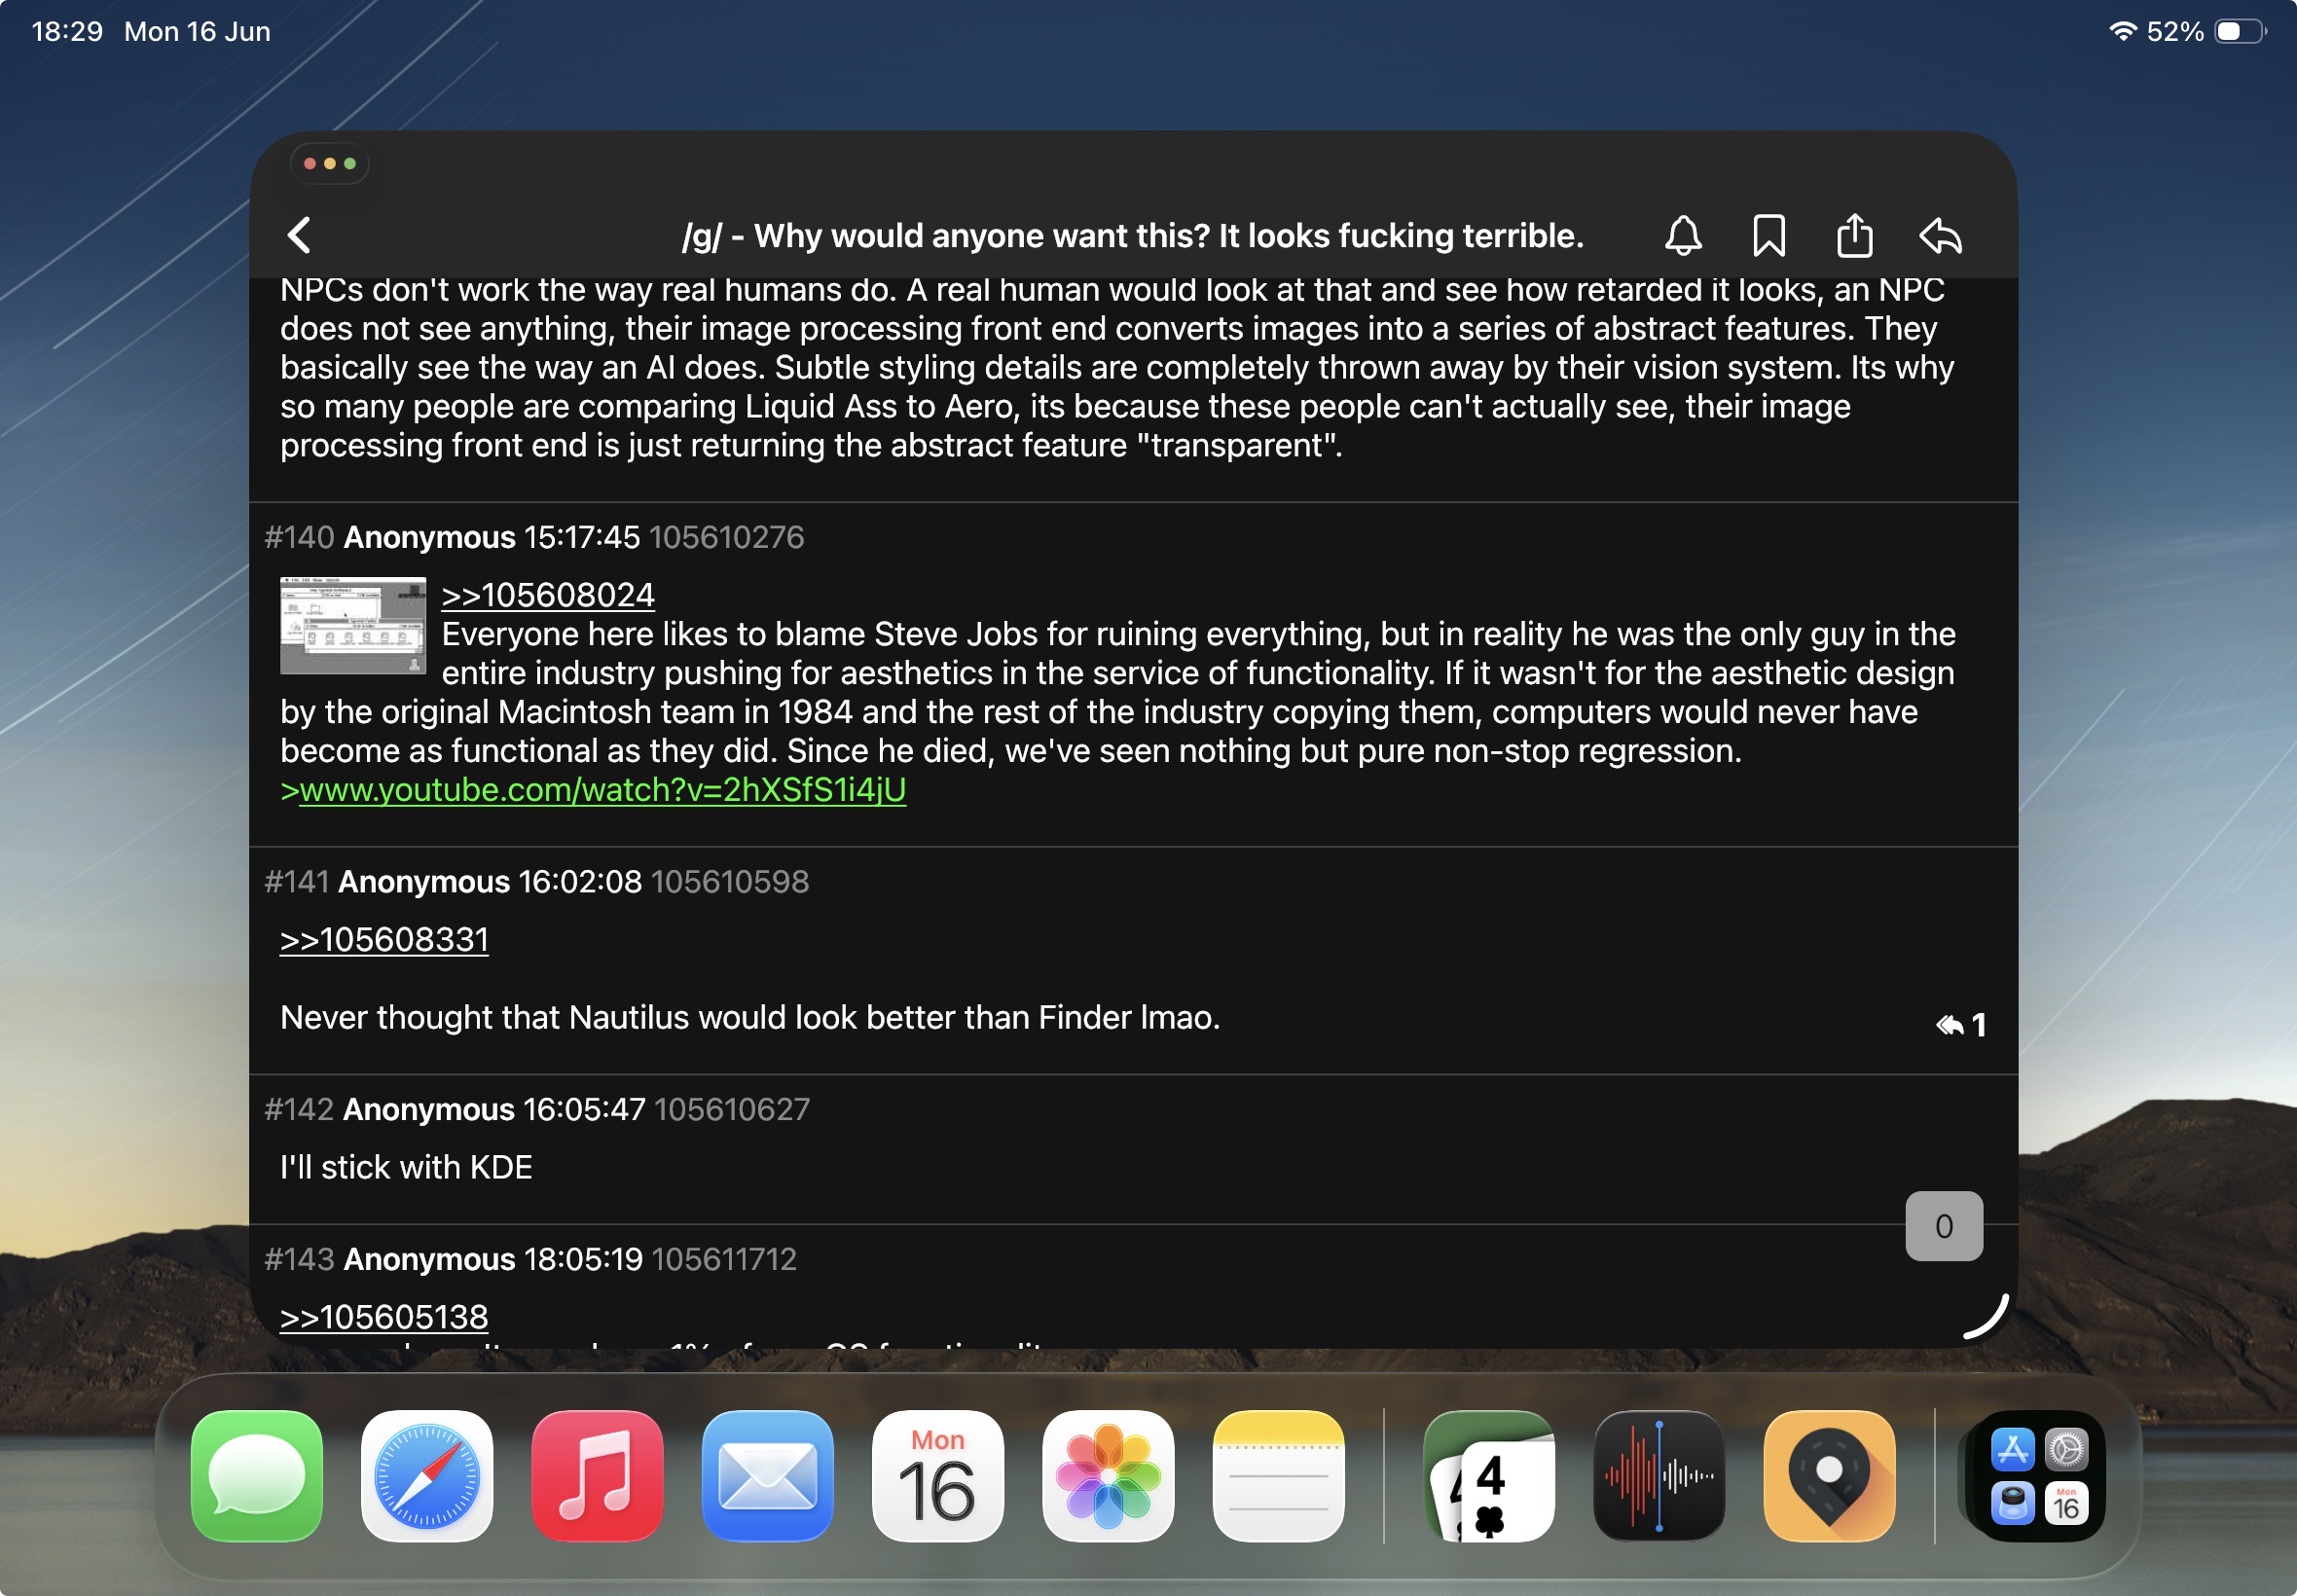
Task: Select post number 105610598
Action: [x=730, y=882]
